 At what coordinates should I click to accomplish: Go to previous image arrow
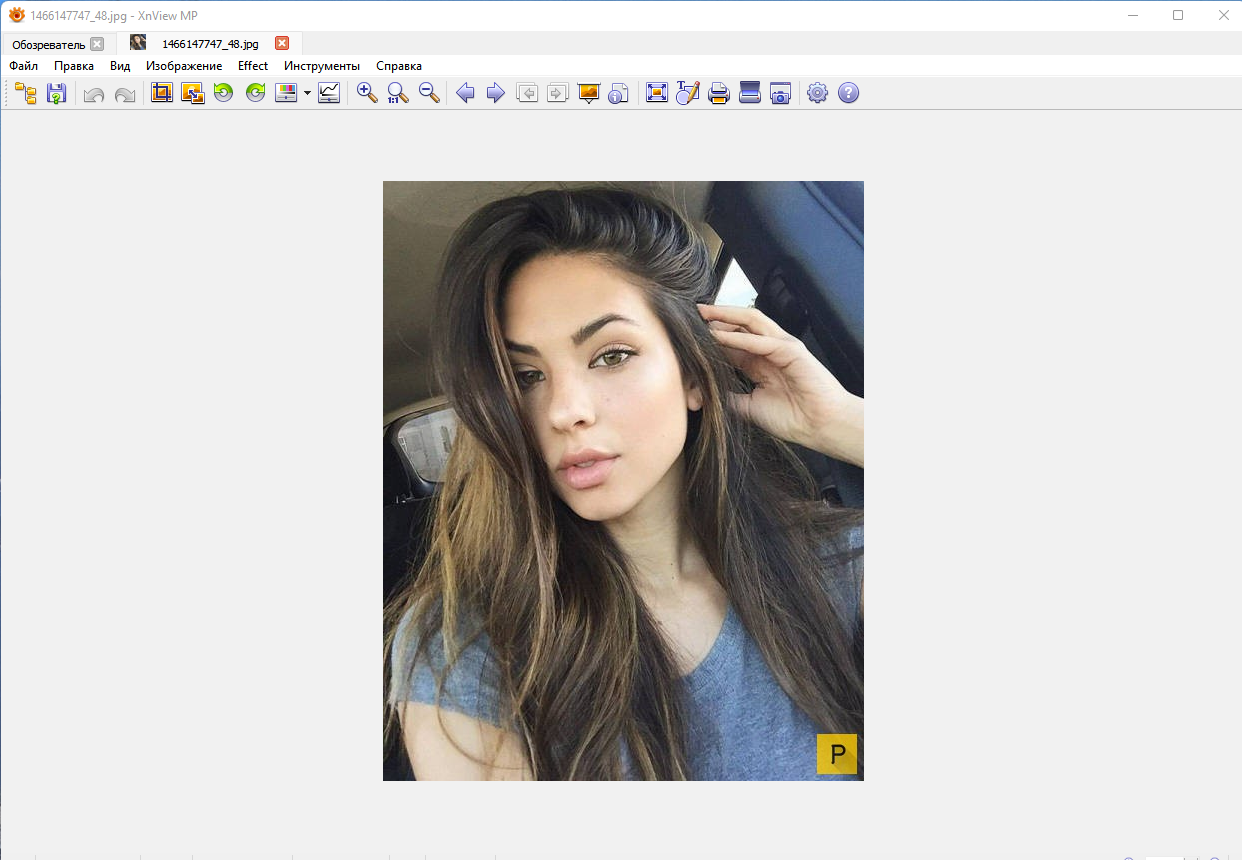[x=465, y=93]
